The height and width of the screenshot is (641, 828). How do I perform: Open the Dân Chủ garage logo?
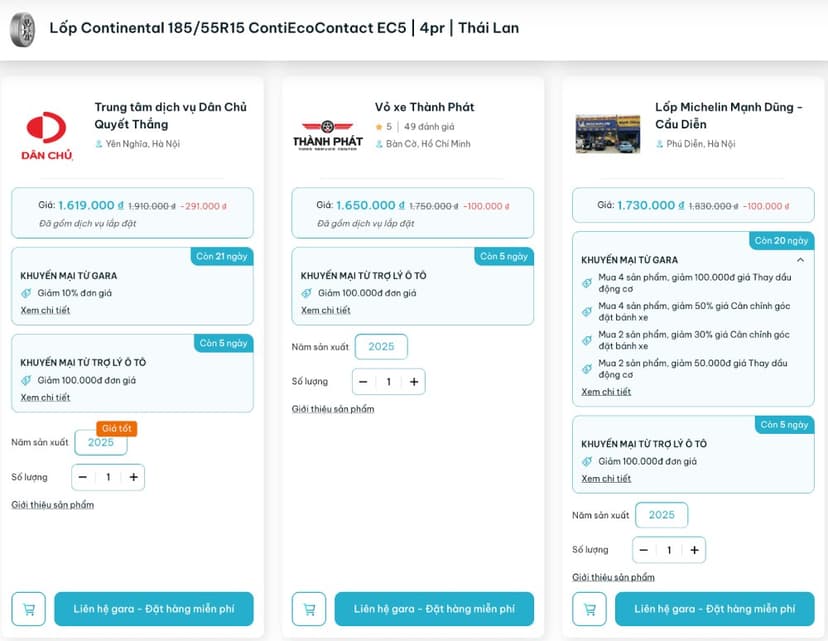pyautogui.click(x=46, y=135)
